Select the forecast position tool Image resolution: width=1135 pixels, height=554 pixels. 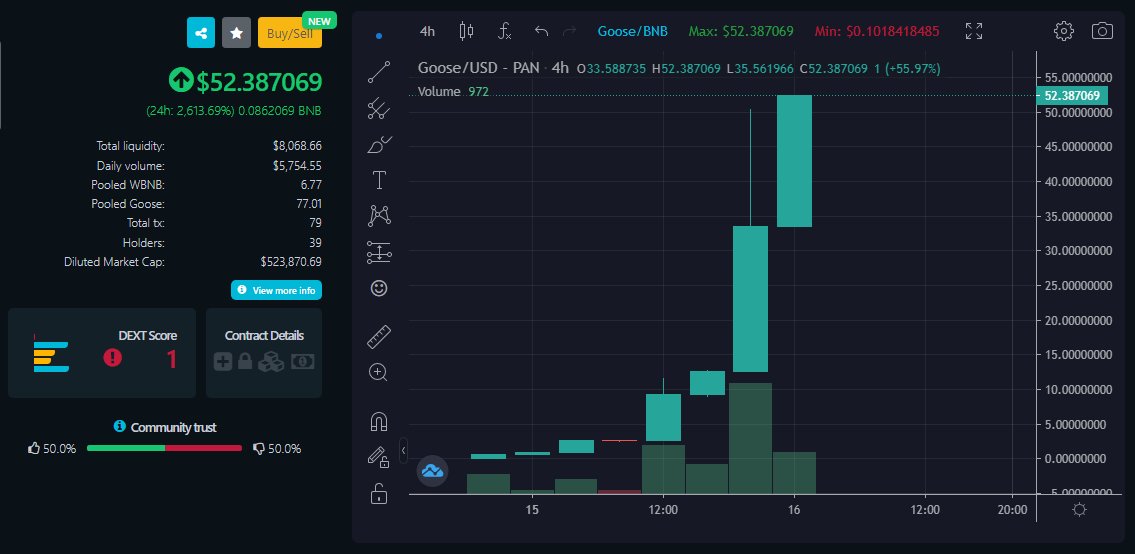pyautogui.click(x=379, y=252)
